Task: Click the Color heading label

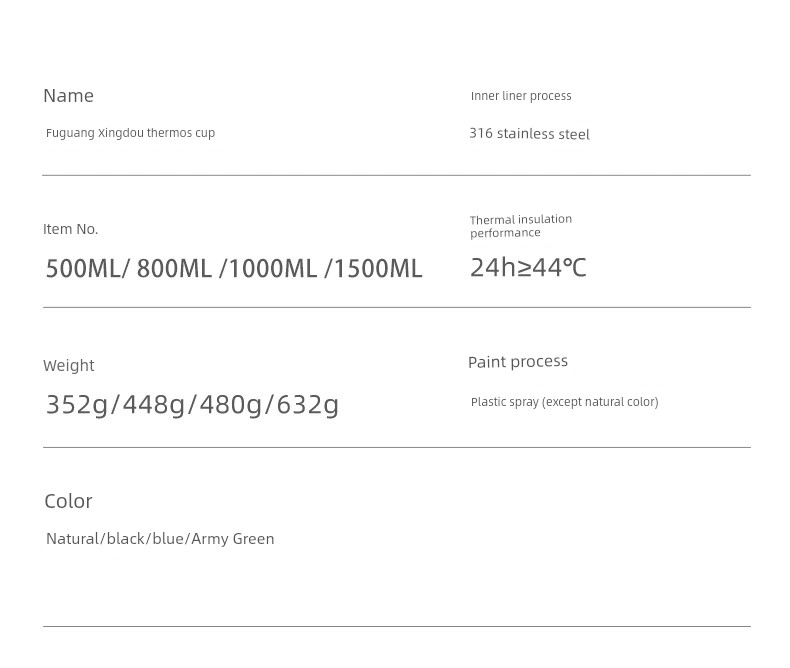Action: pyautogui.click(x=68, y=501)
